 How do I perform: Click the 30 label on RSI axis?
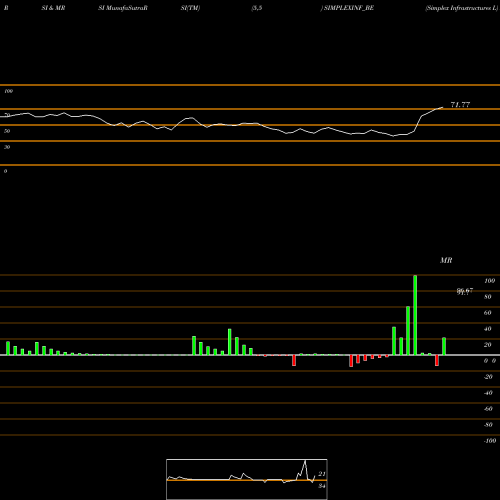coord(7,147)
